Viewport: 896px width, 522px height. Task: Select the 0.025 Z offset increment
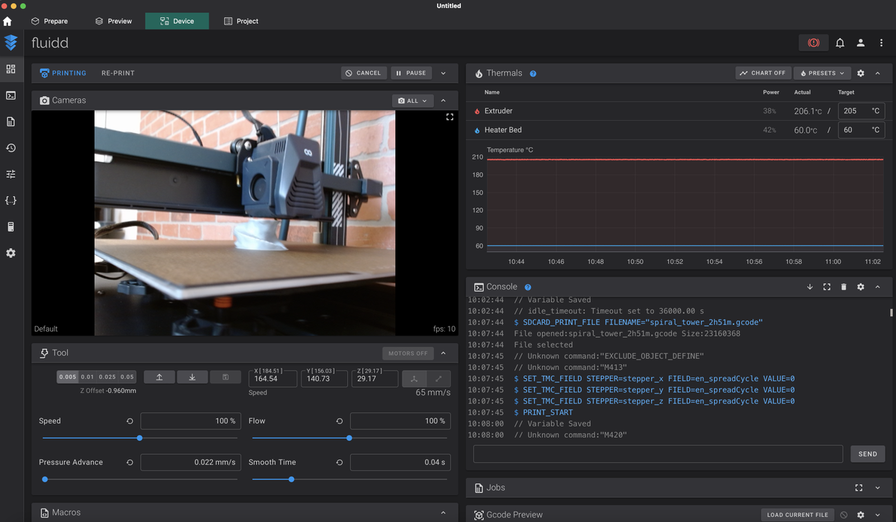106,377
